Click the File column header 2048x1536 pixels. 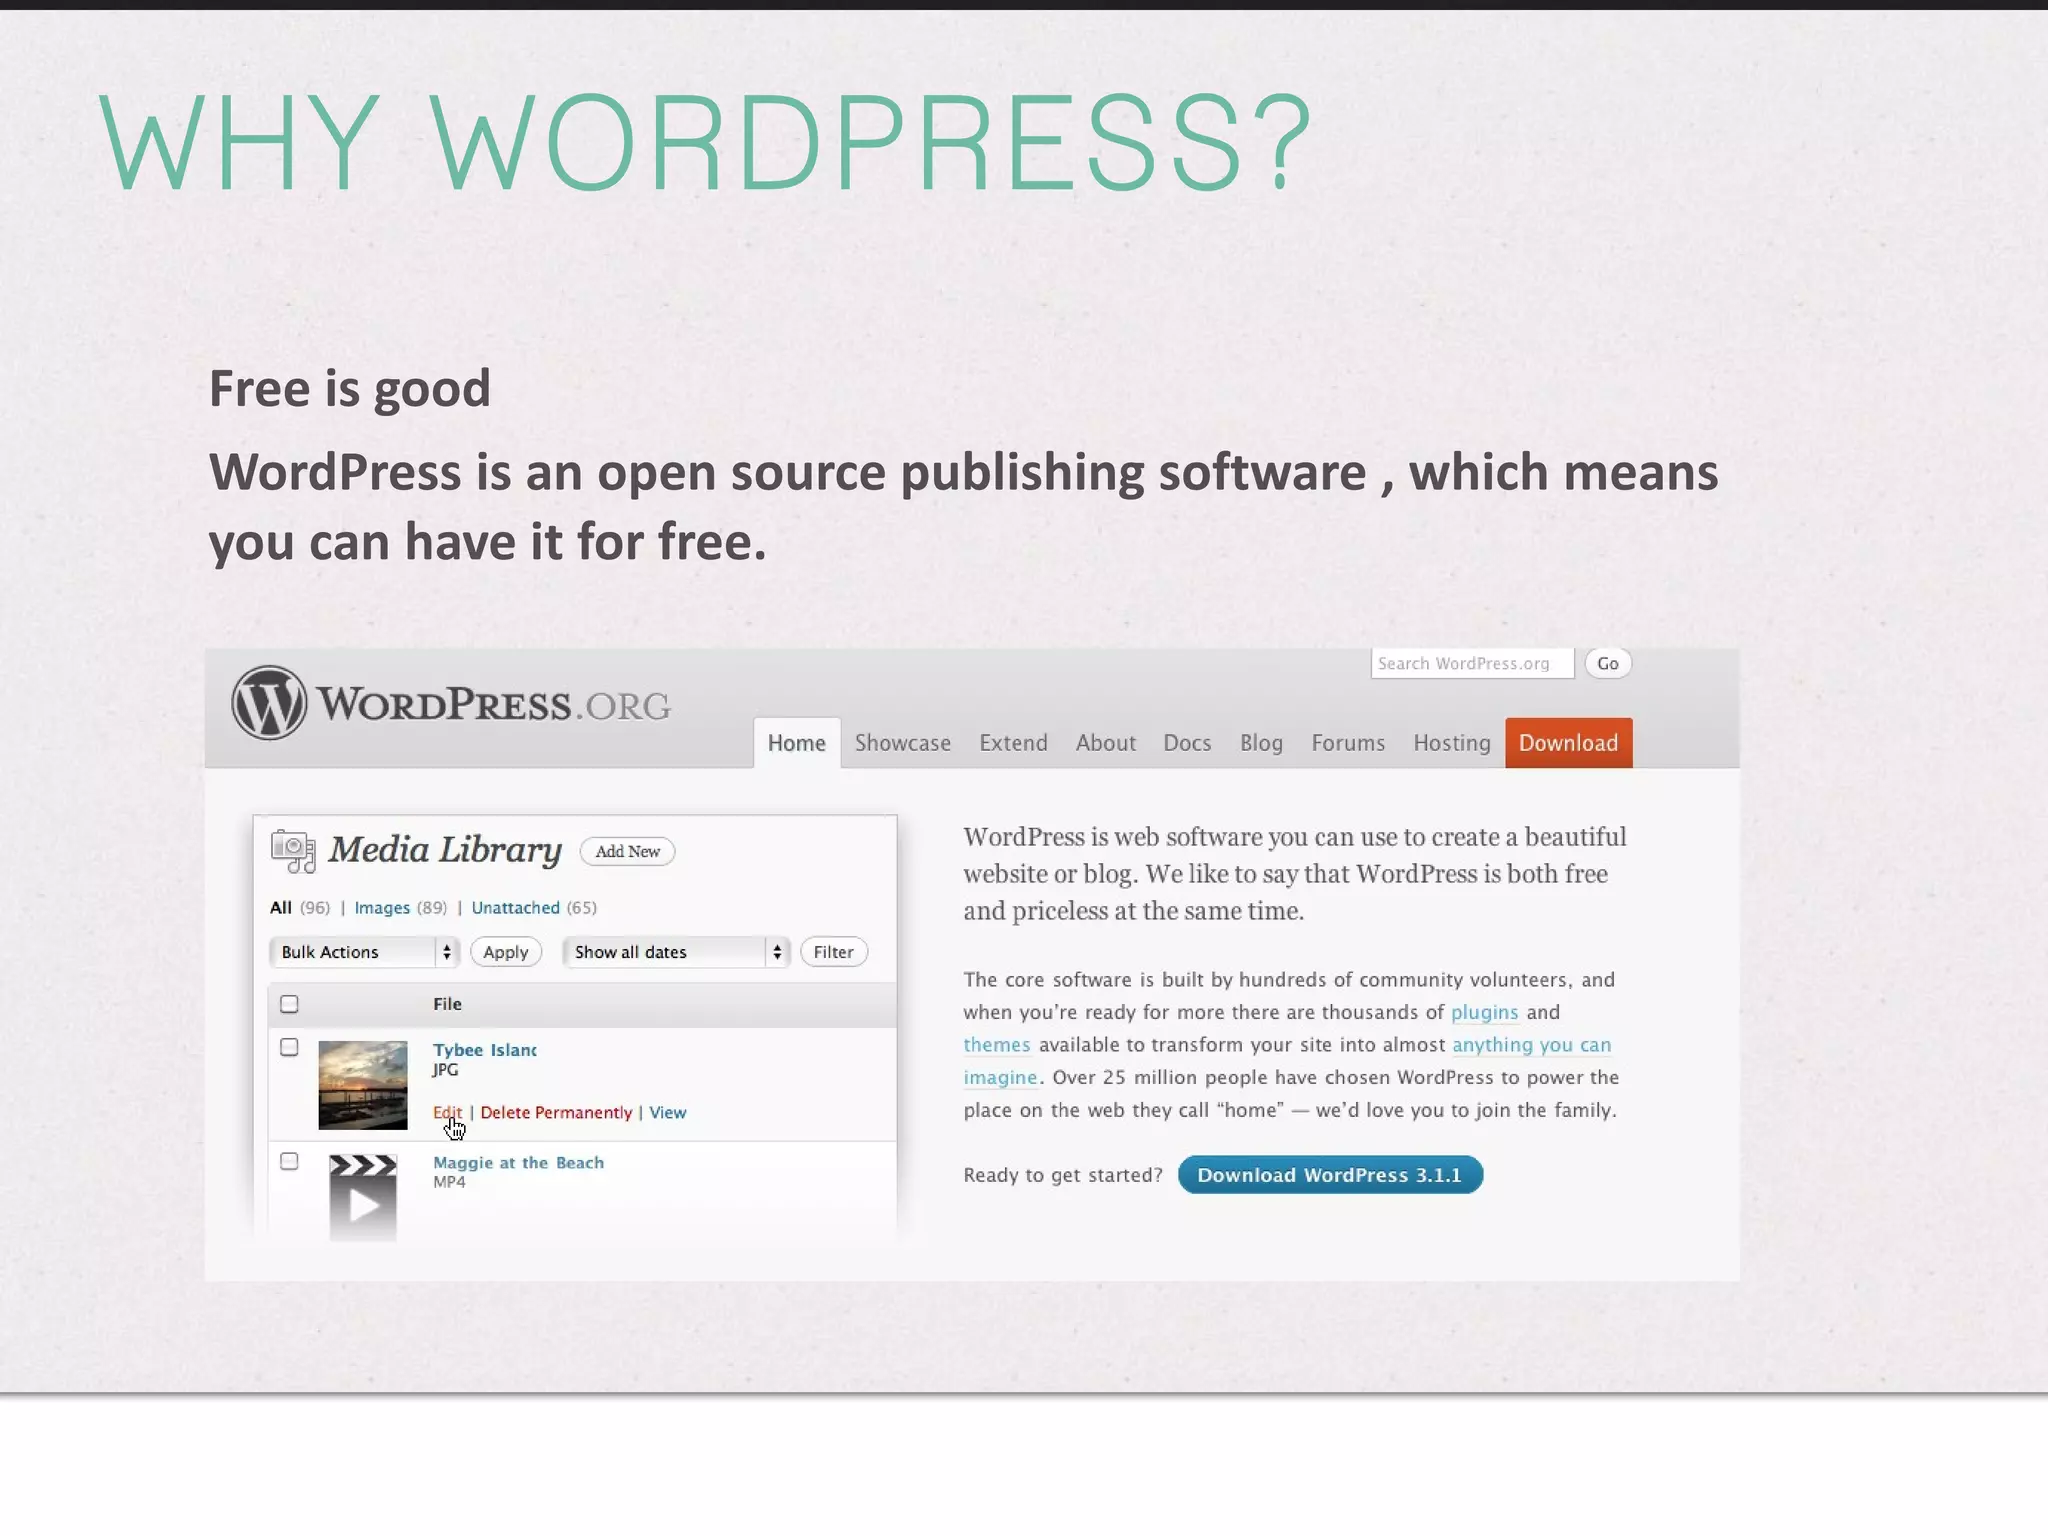(x=447, y=1004)
